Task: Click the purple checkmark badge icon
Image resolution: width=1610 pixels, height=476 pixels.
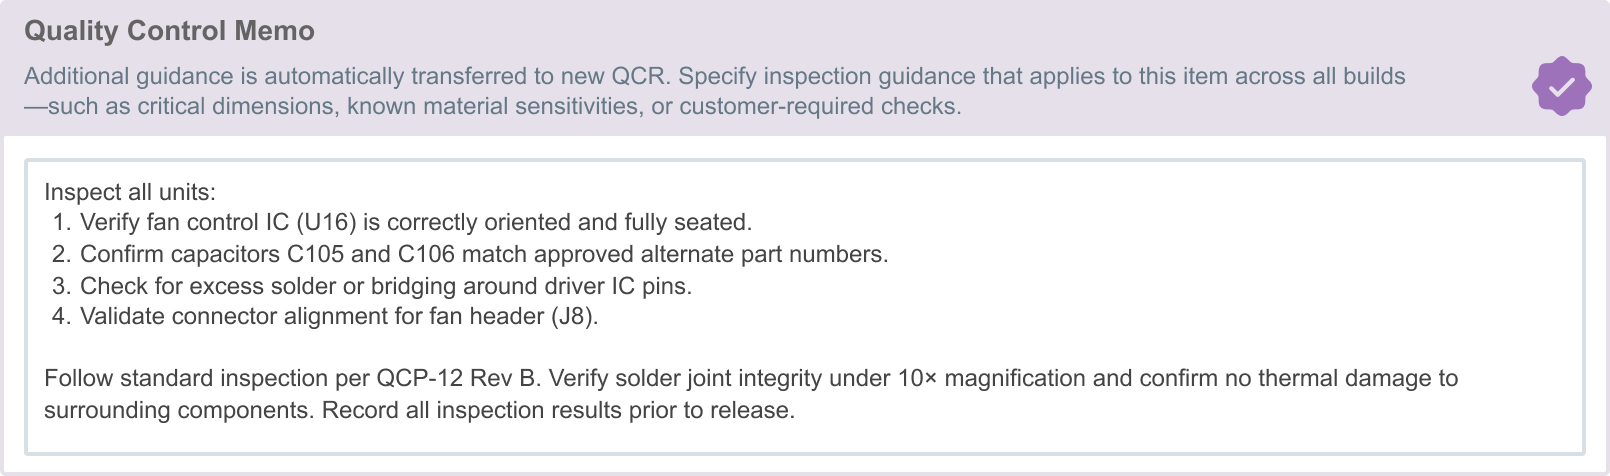Action: 1561,86
